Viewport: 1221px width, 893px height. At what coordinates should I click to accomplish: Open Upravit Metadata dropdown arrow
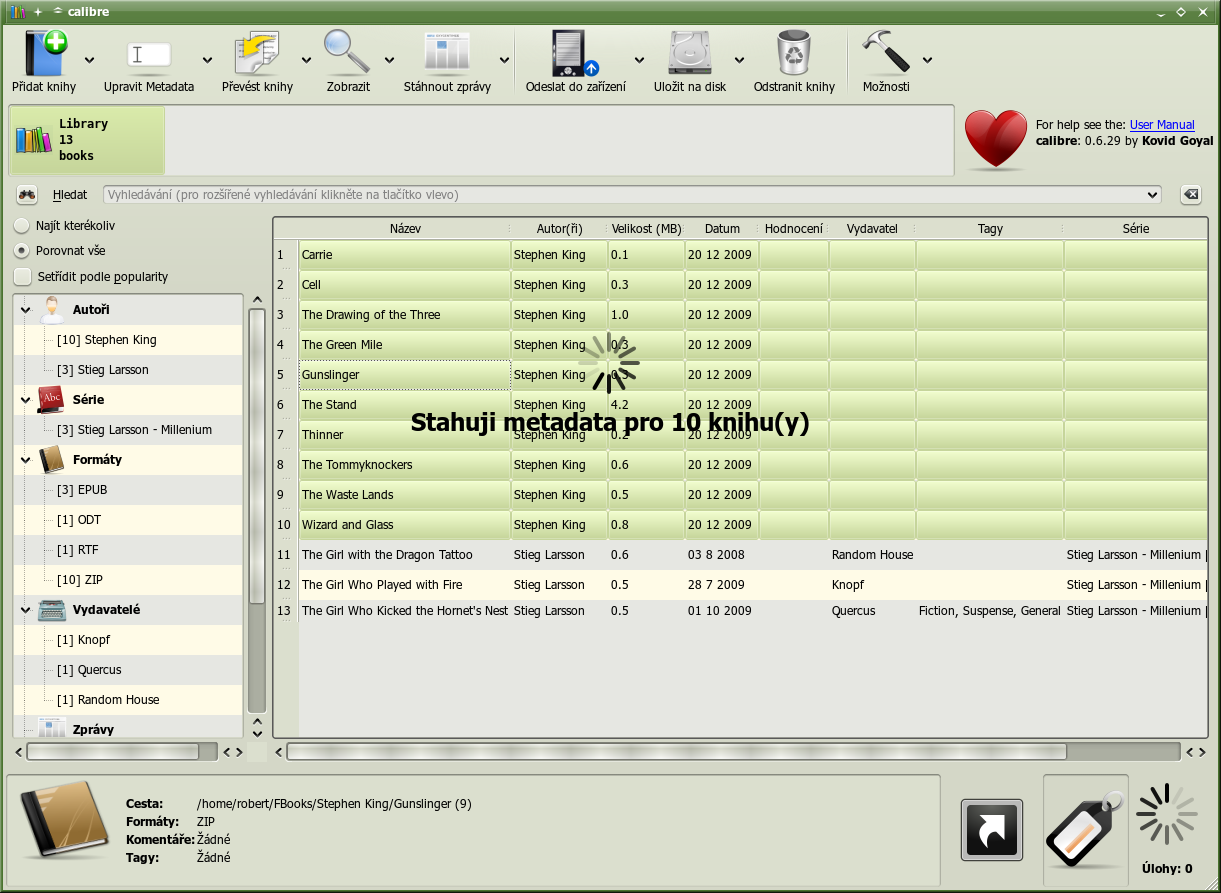208,60
